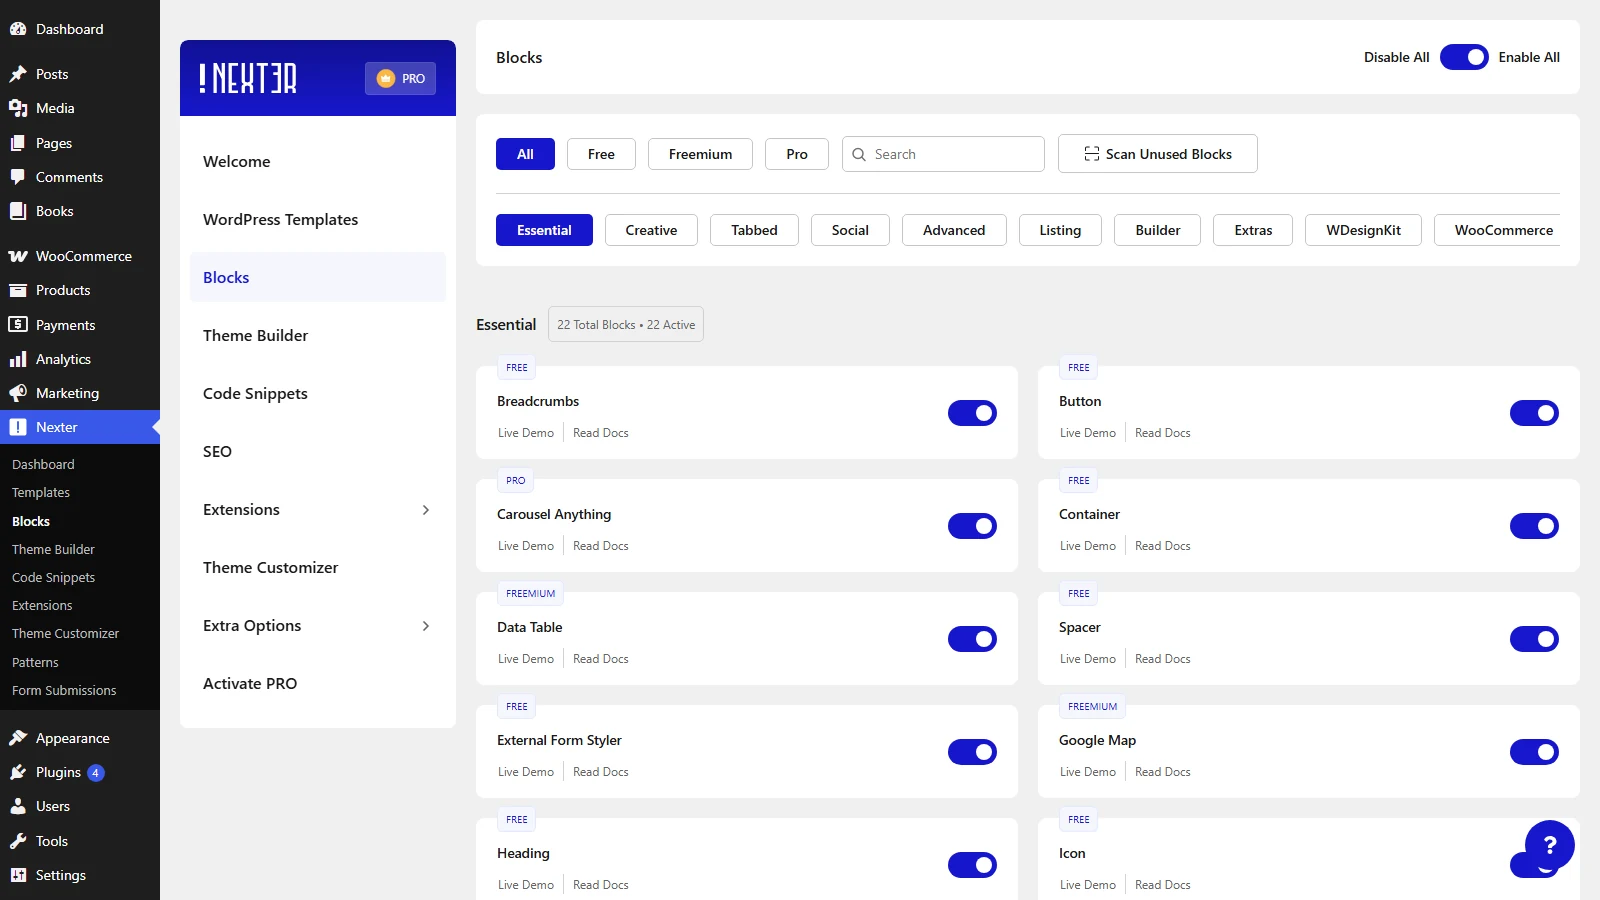Click into the block Search field
The height and width of the screenshot is (900, 1600).
coord(943,154)
